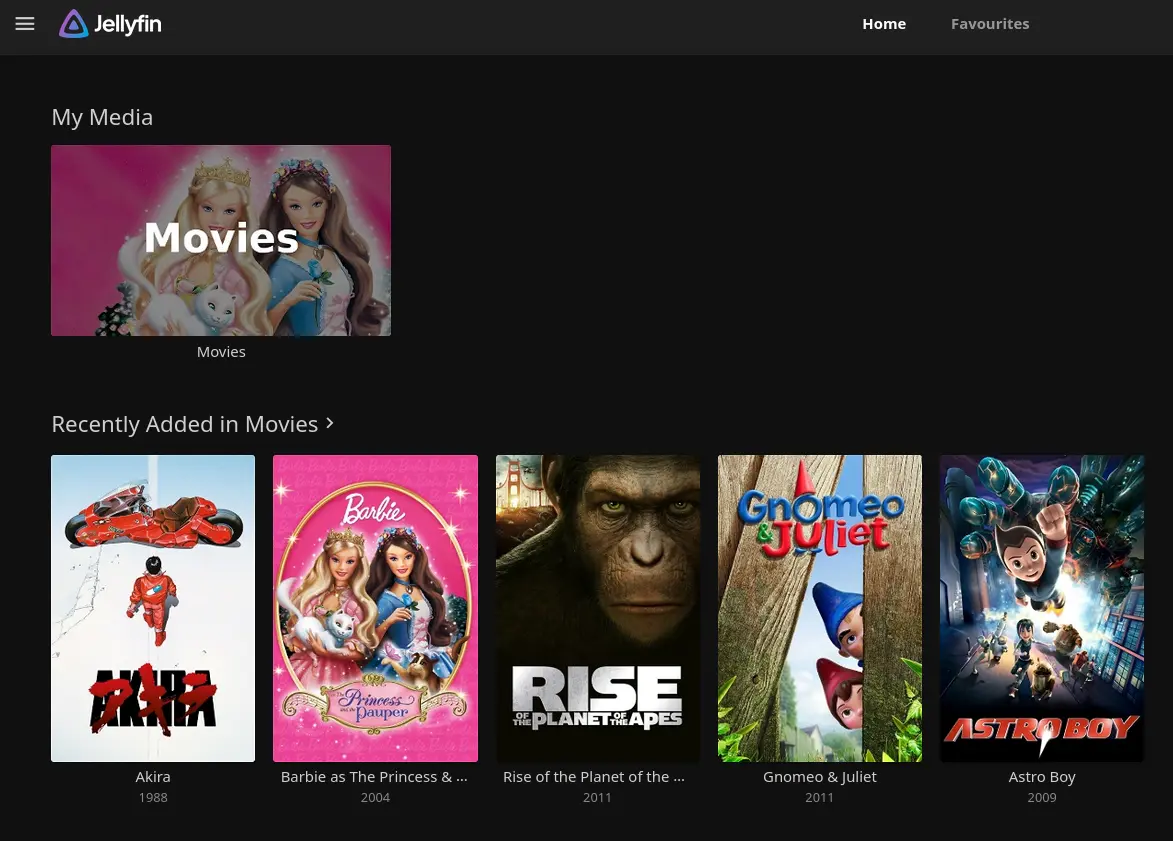Open the Barbie Princess and Pauper poster

375,608
